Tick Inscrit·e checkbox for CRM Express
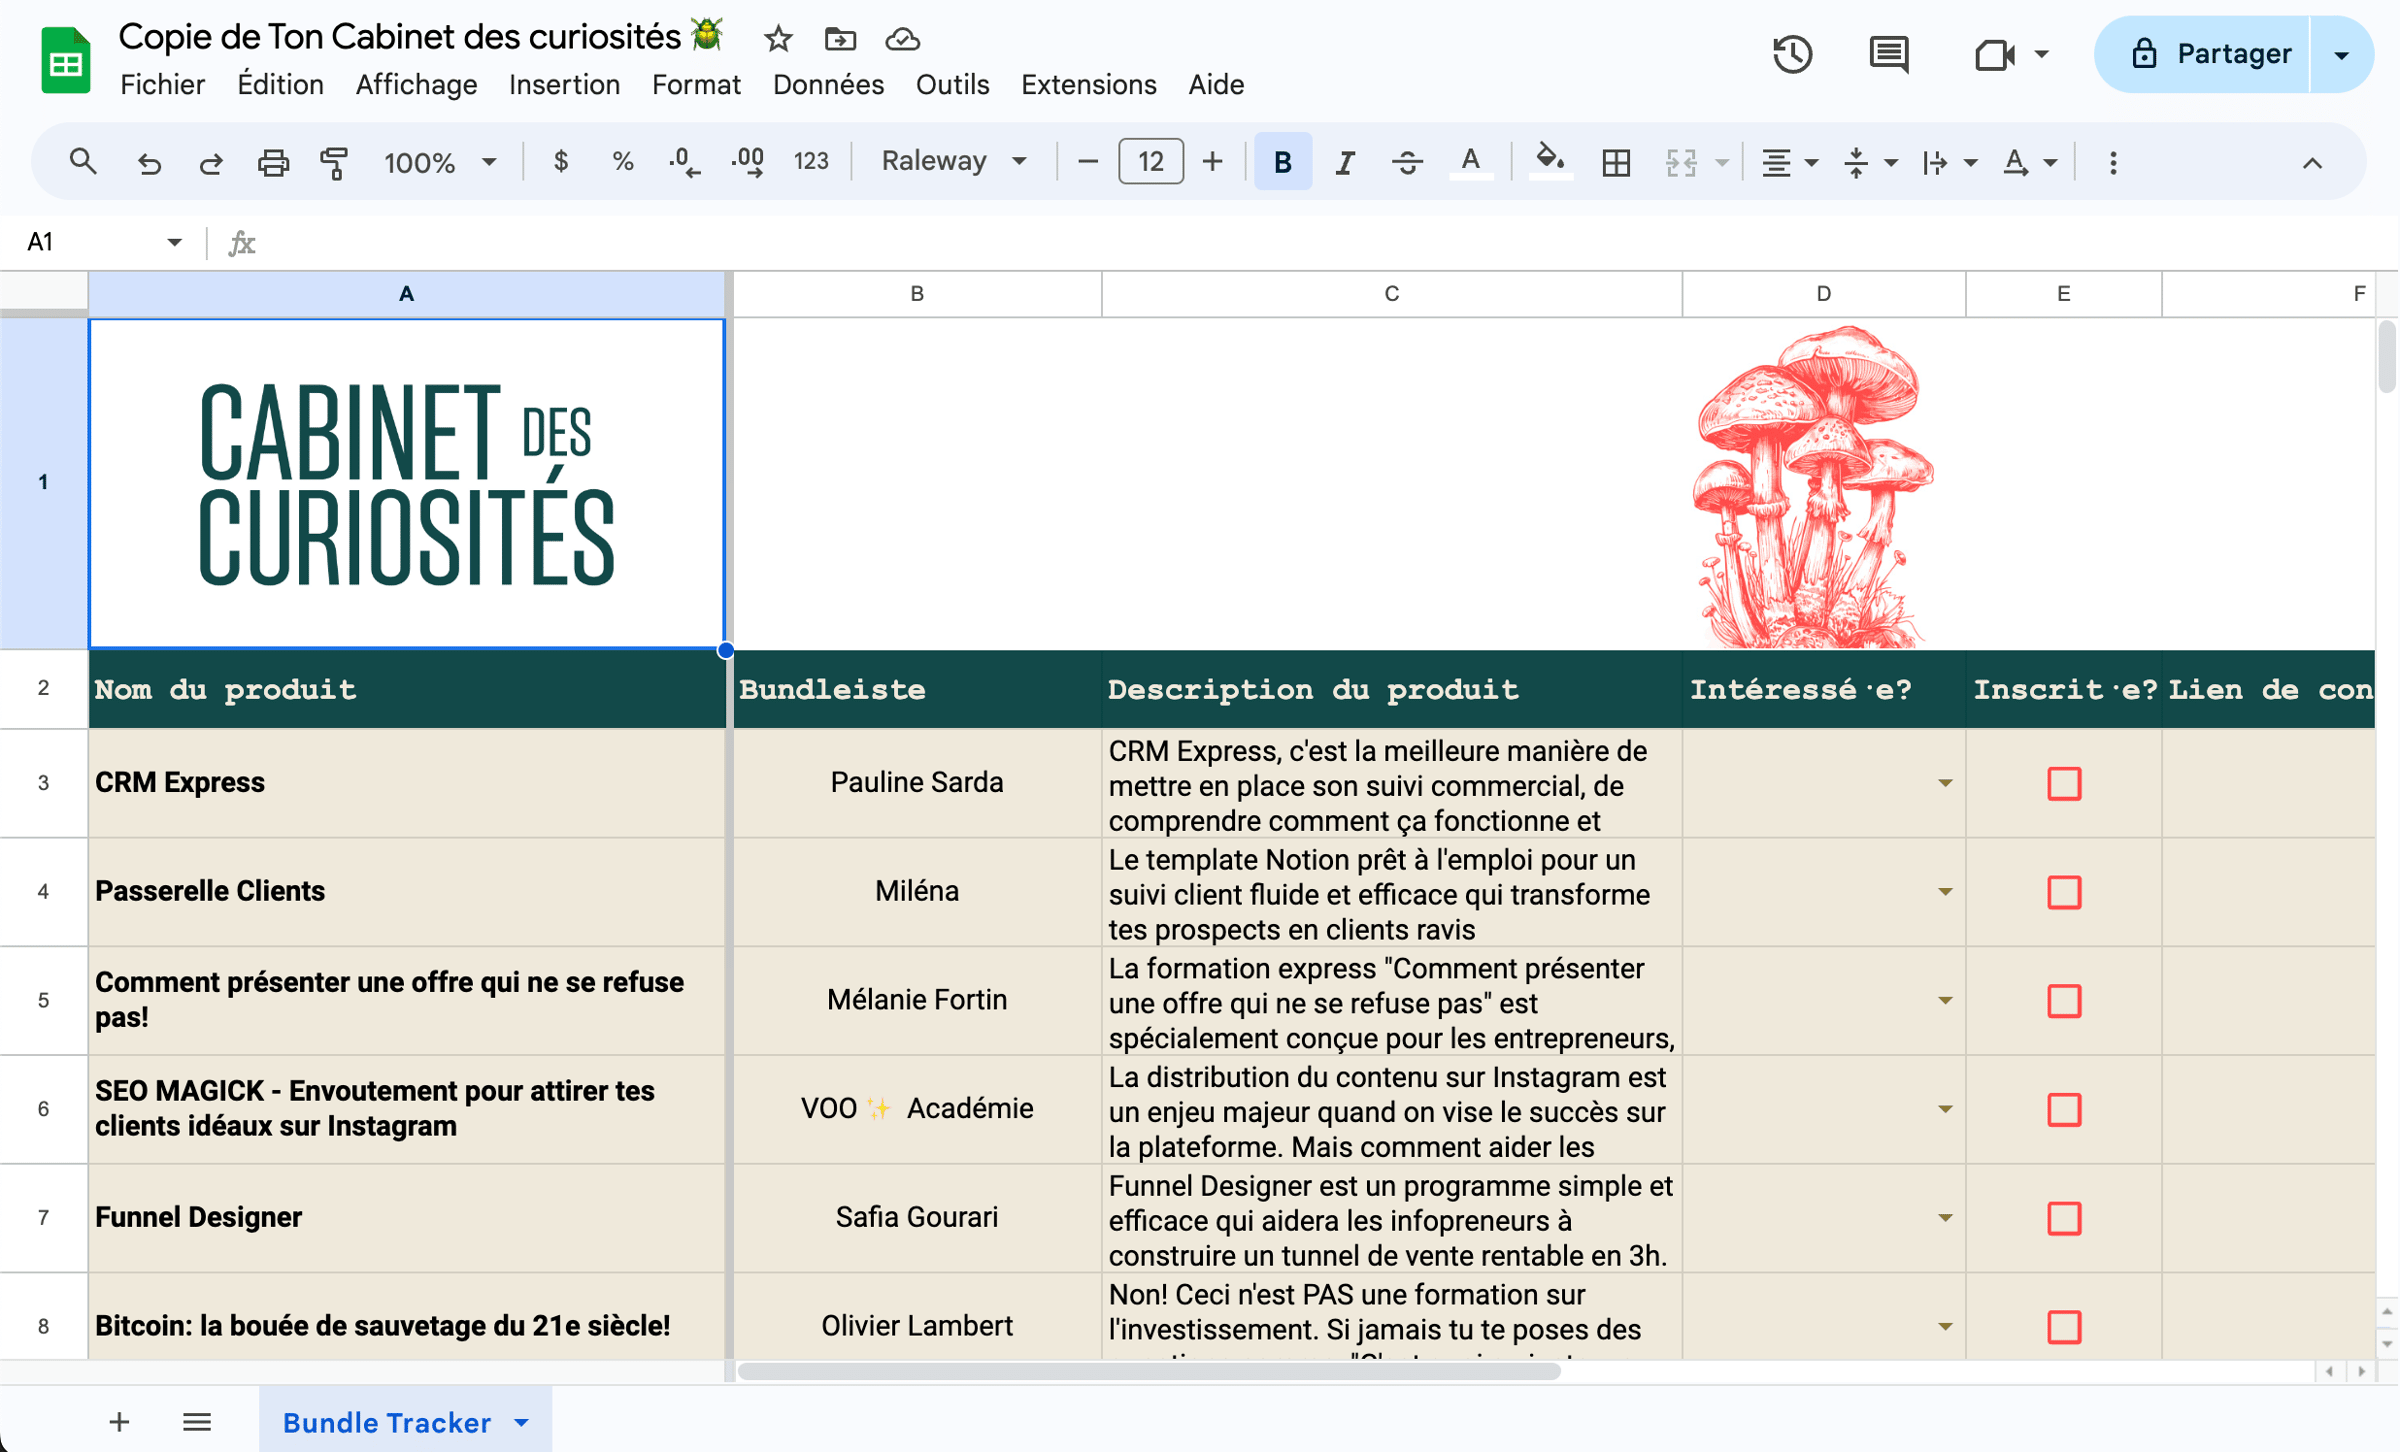The height and width of the screenshot is (1452, 2400). pyautogui.click(x=2064, y=784)
